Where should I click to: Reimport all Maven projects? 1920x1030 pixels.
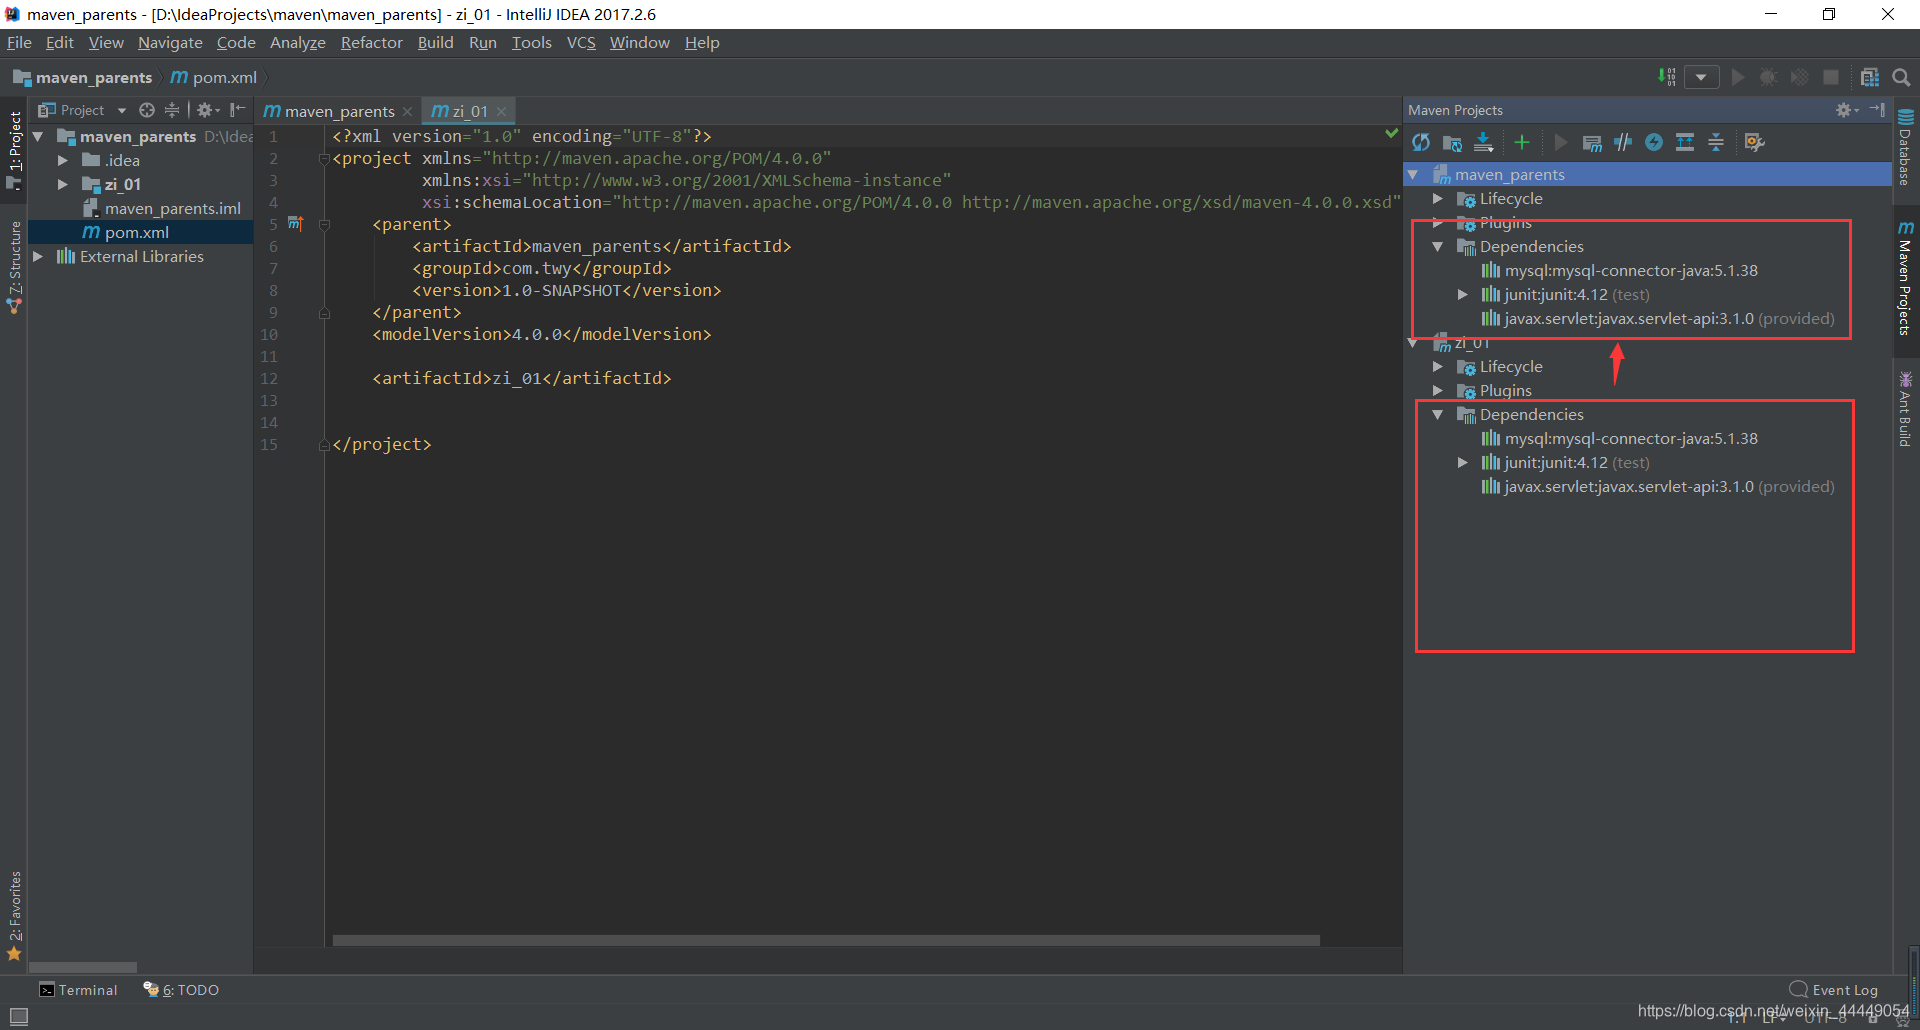point(1421,143)
